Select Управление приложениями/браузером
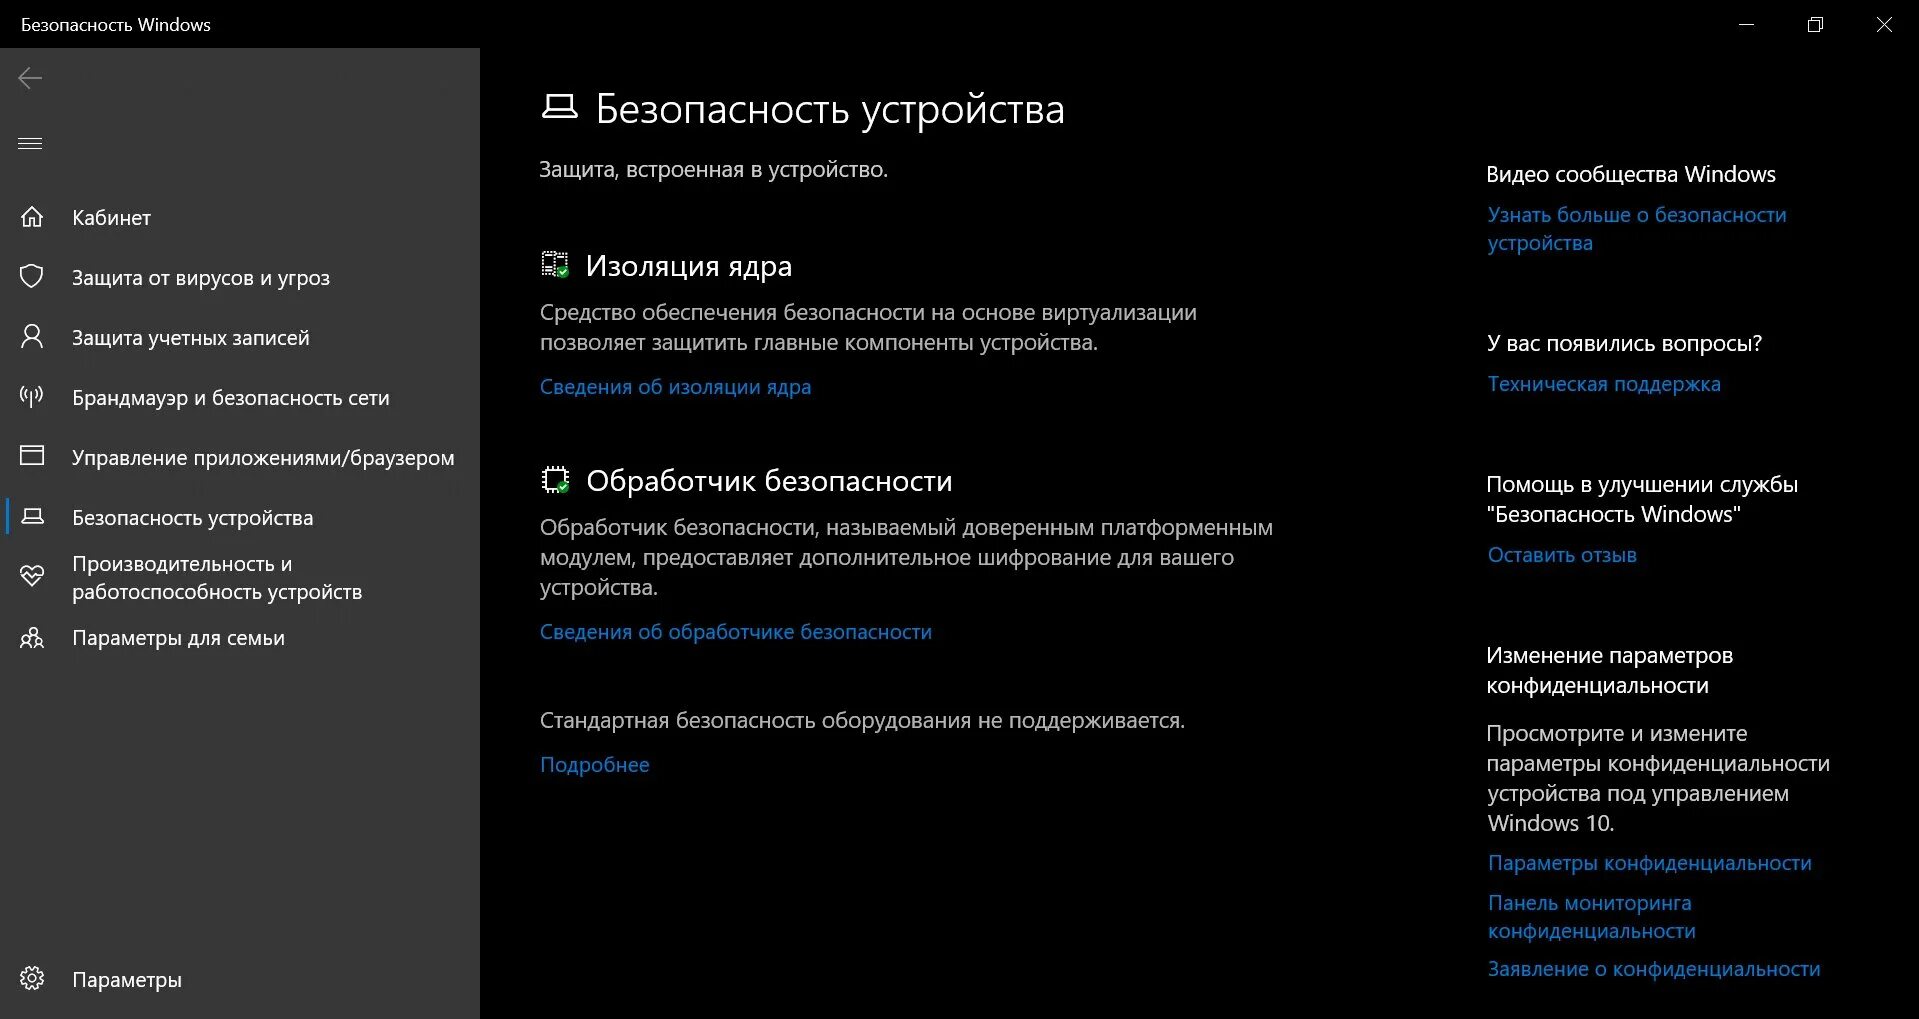Image resolution: width=1919 pixels, height=1019 pixels. coord(240,457)
